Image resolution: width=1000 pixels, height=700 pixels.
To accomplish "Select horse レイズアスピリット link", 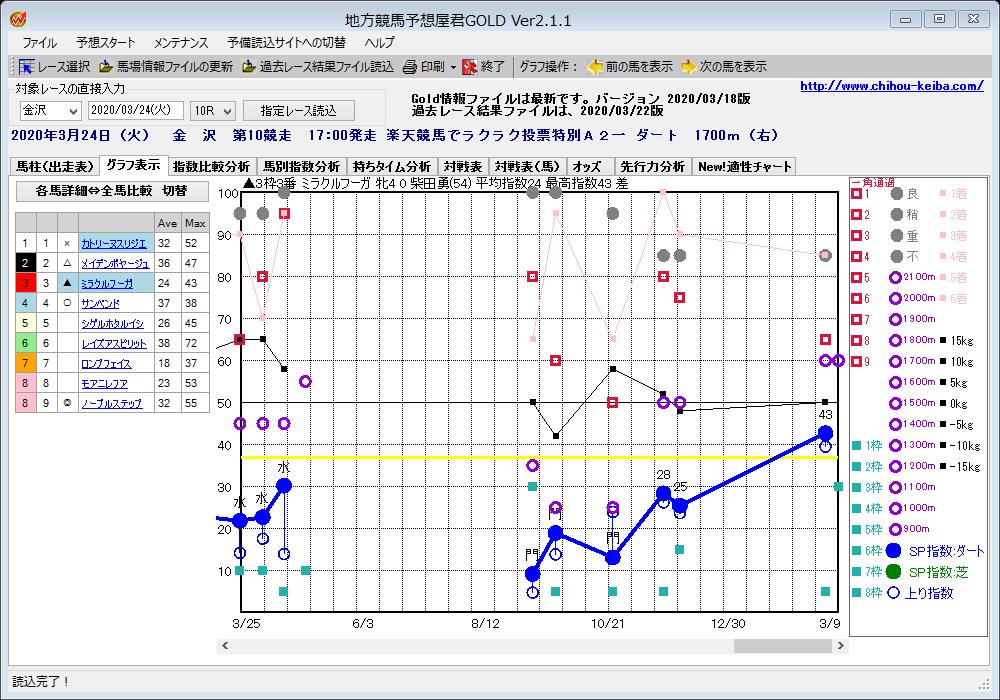I will click(114, 344).
